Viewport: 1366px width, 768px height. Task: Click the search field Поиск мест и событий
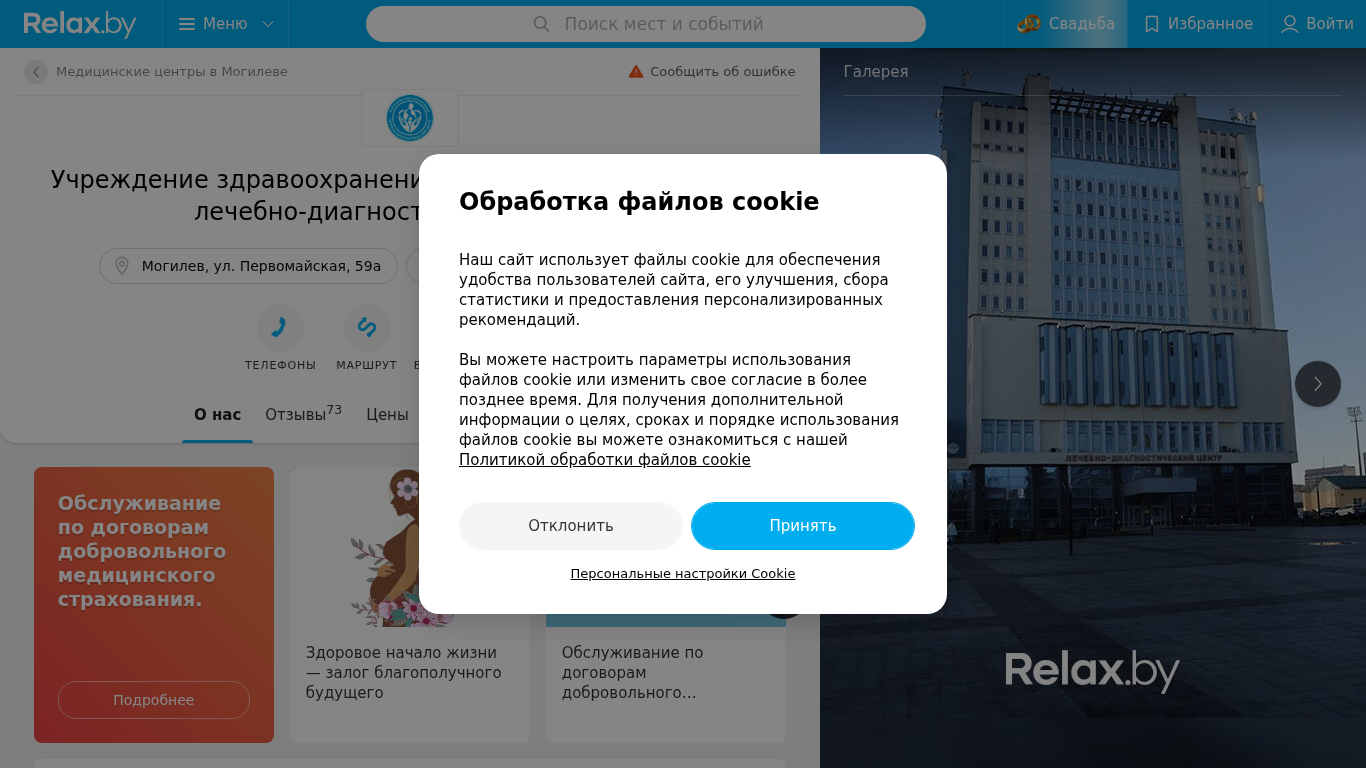tap(646, 24)
